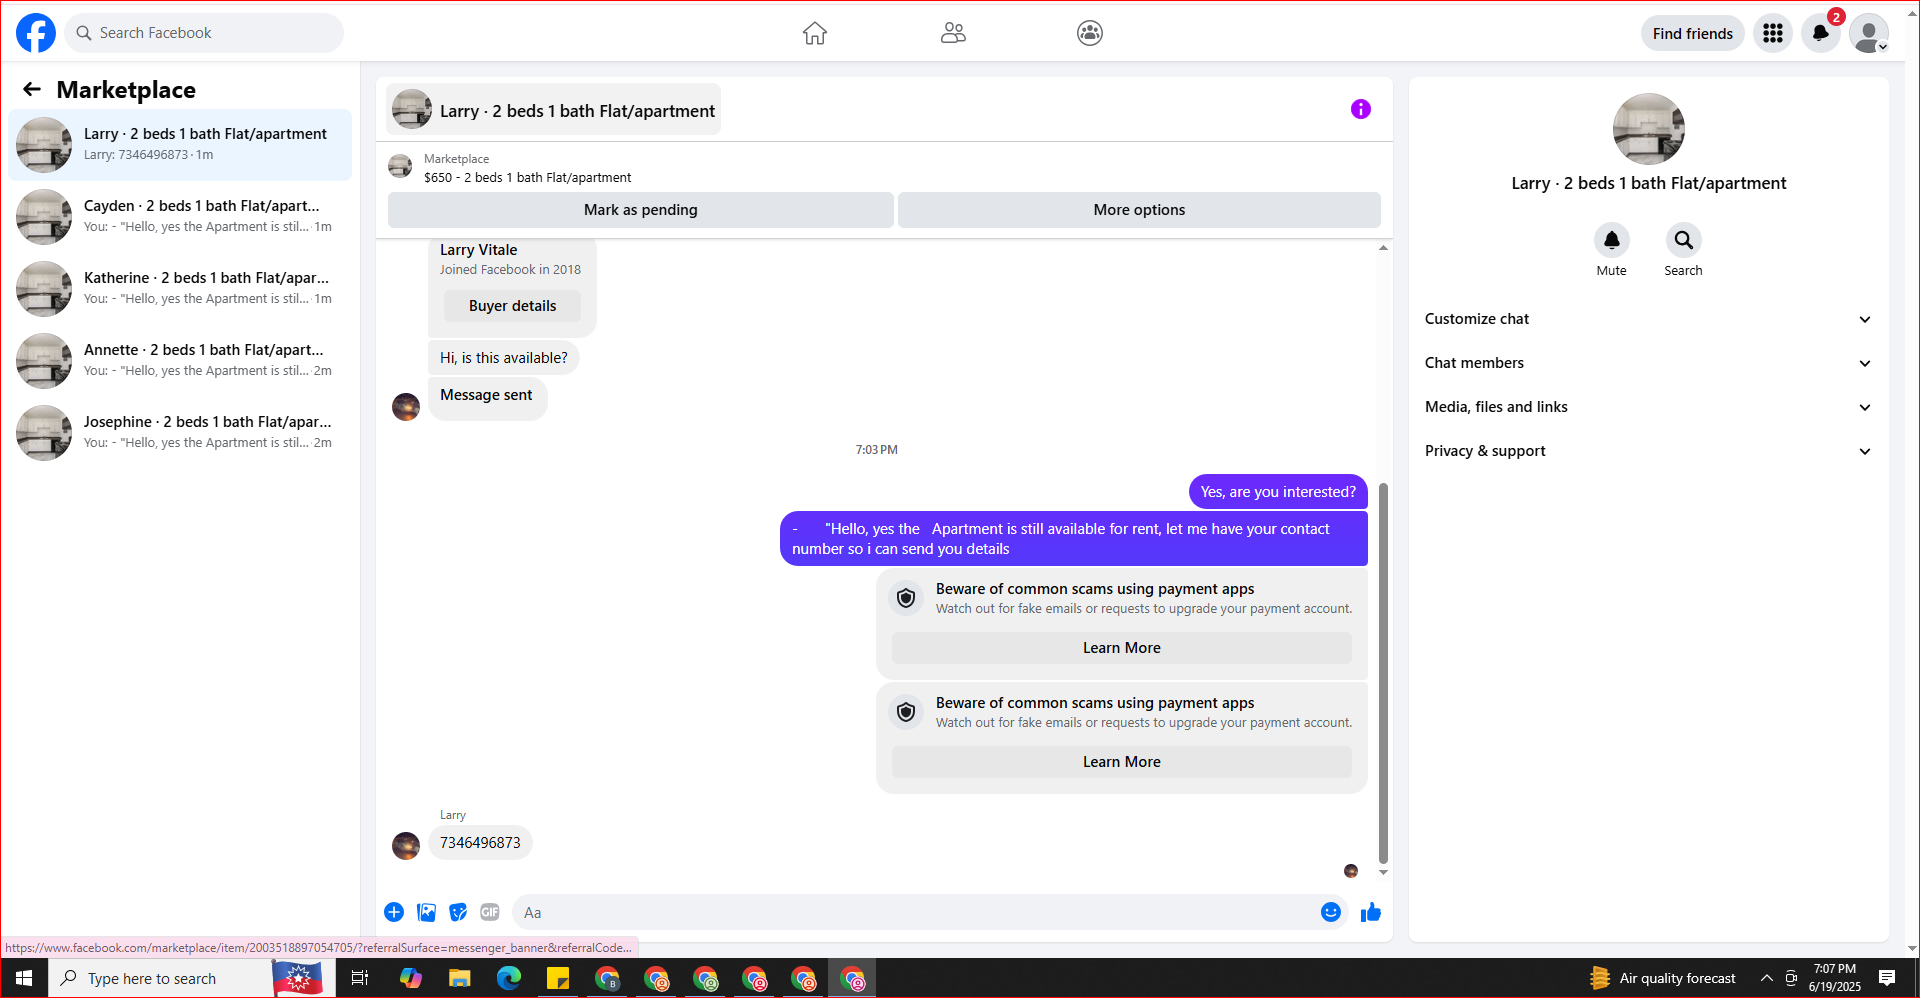
Task: Click the 7346496873 message from Larry
Action: point(480,843)
